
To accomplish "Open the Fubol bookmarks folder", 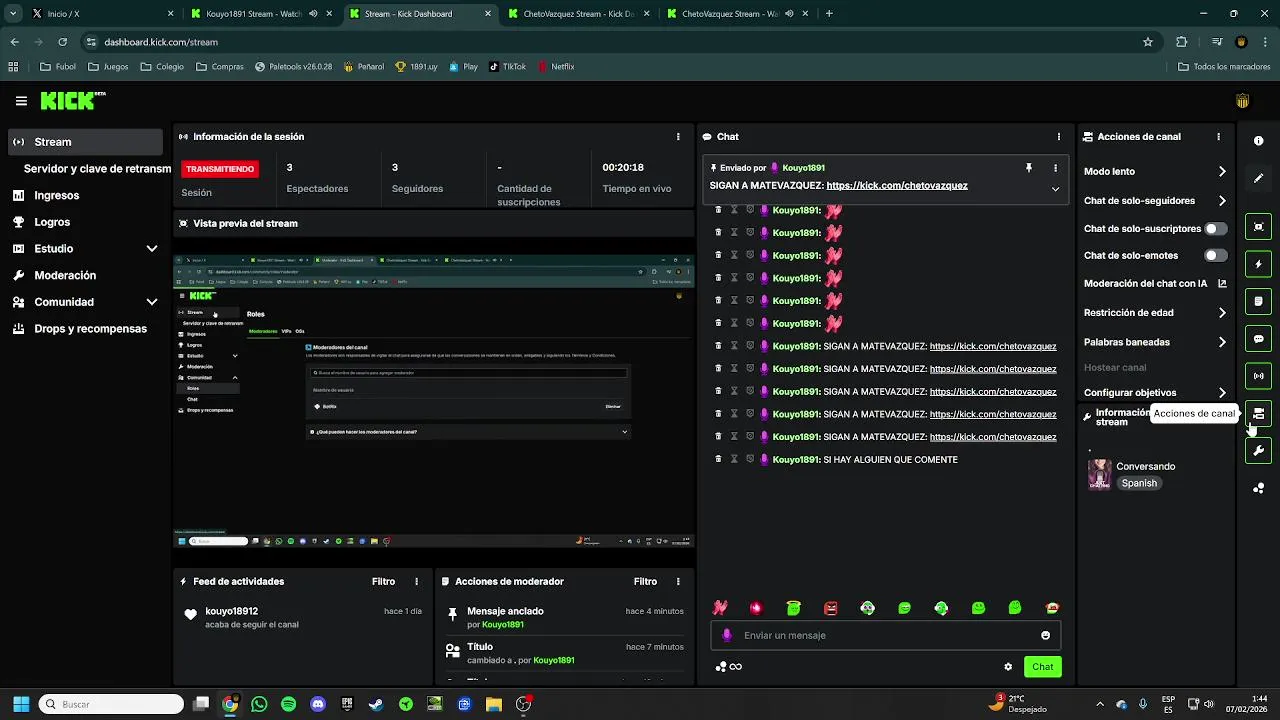I will click(58, 67).
